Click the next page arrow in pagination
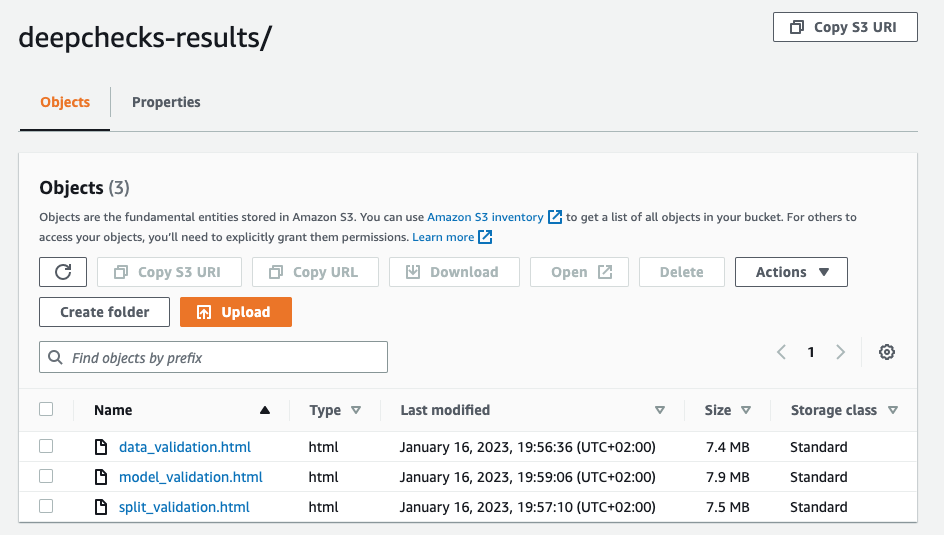The height and width of the screenshot is (535, 944). click(x=840, y=352)
